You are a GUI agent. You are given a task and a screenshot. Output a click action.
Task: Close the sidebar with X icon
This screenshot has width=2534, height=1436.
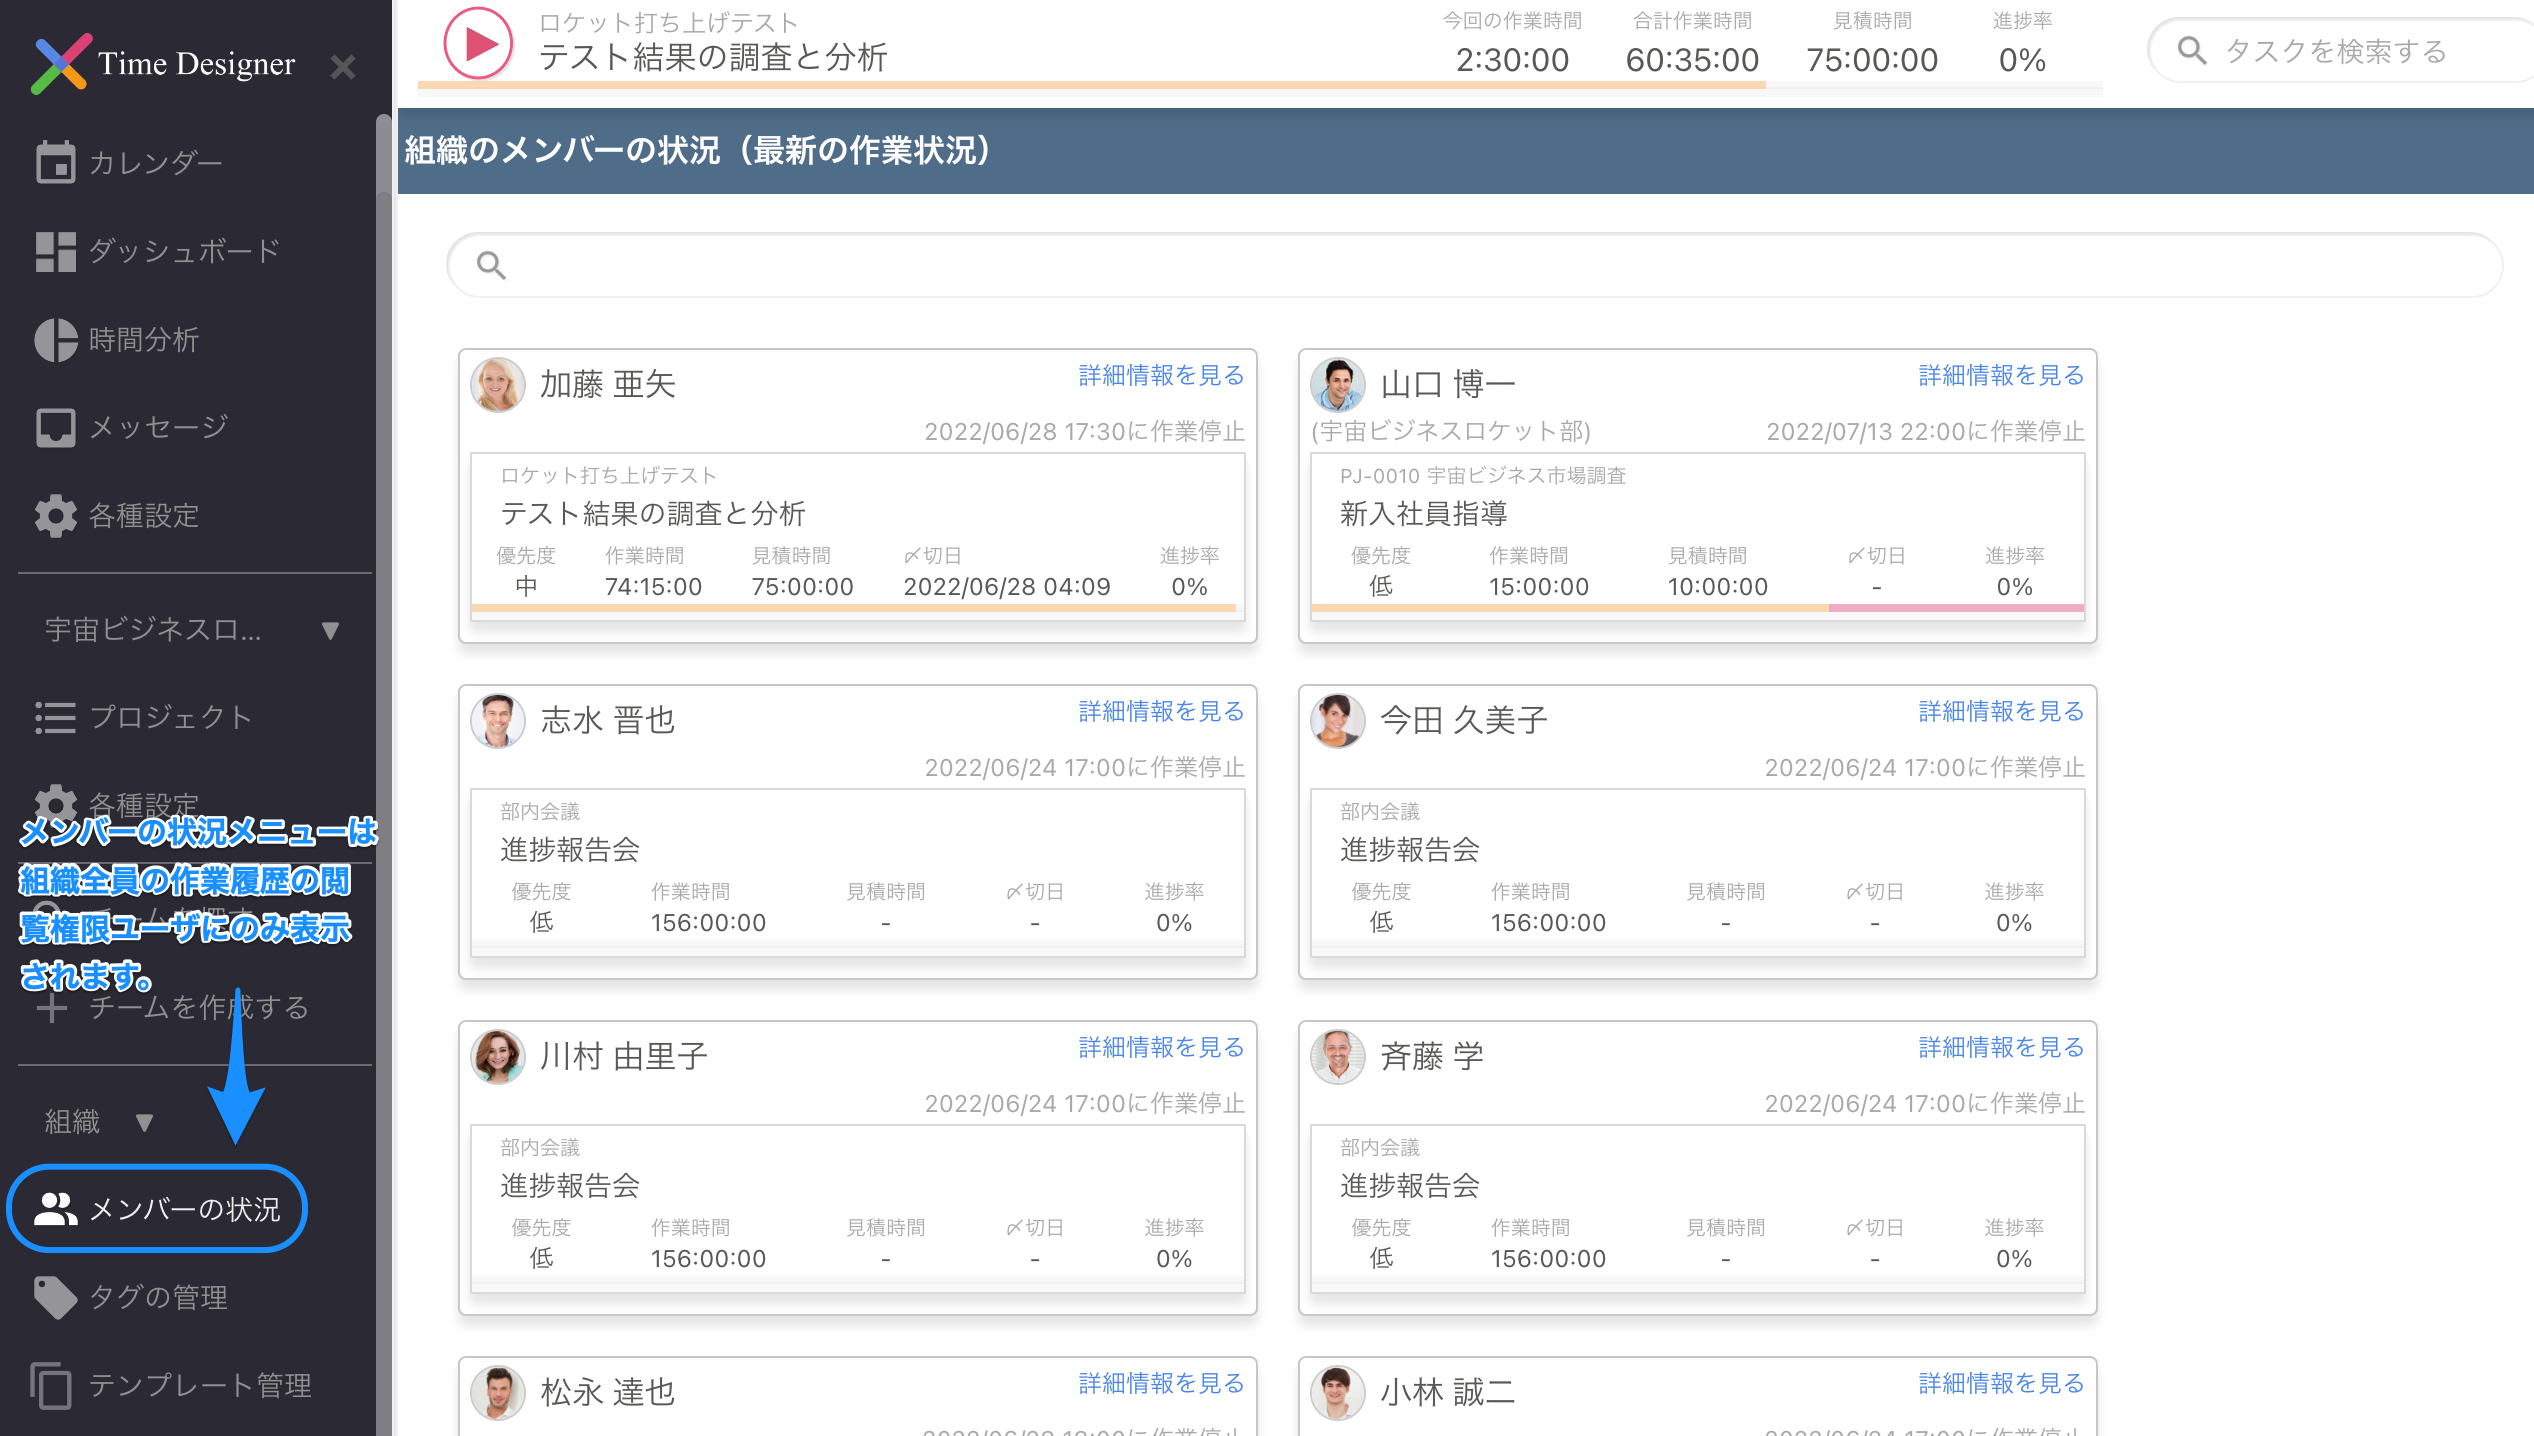click(343, 67)
